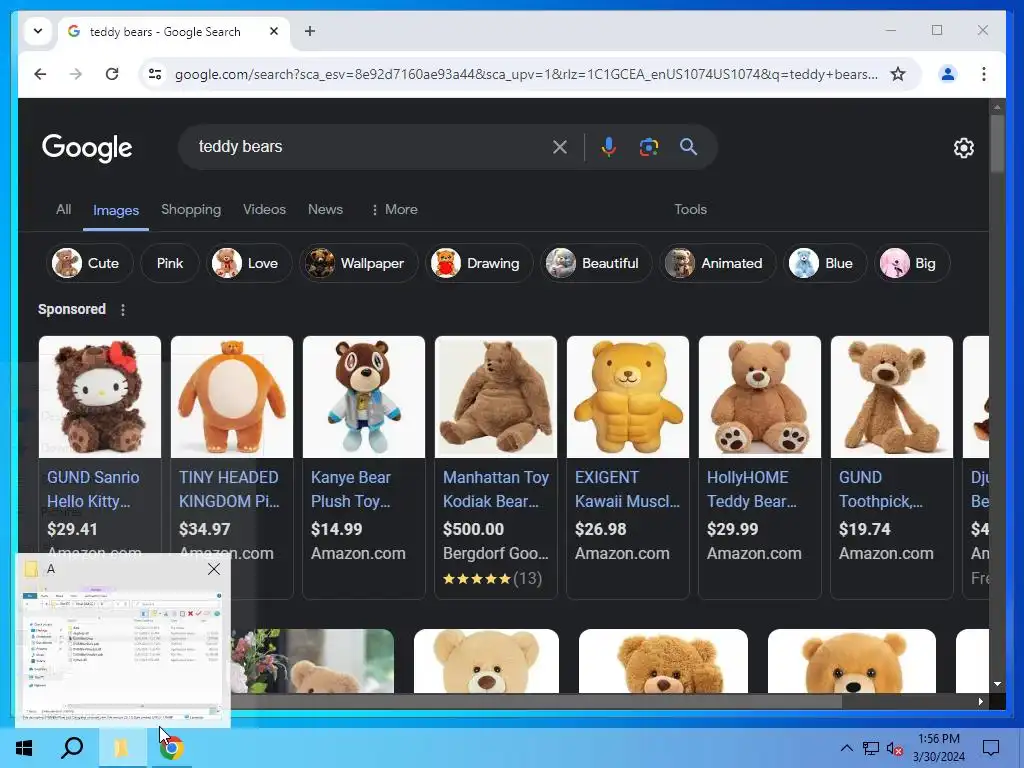1024x768 pixels.
Task: Open the tab search dropdown arrow
Action: click(38, 31)
